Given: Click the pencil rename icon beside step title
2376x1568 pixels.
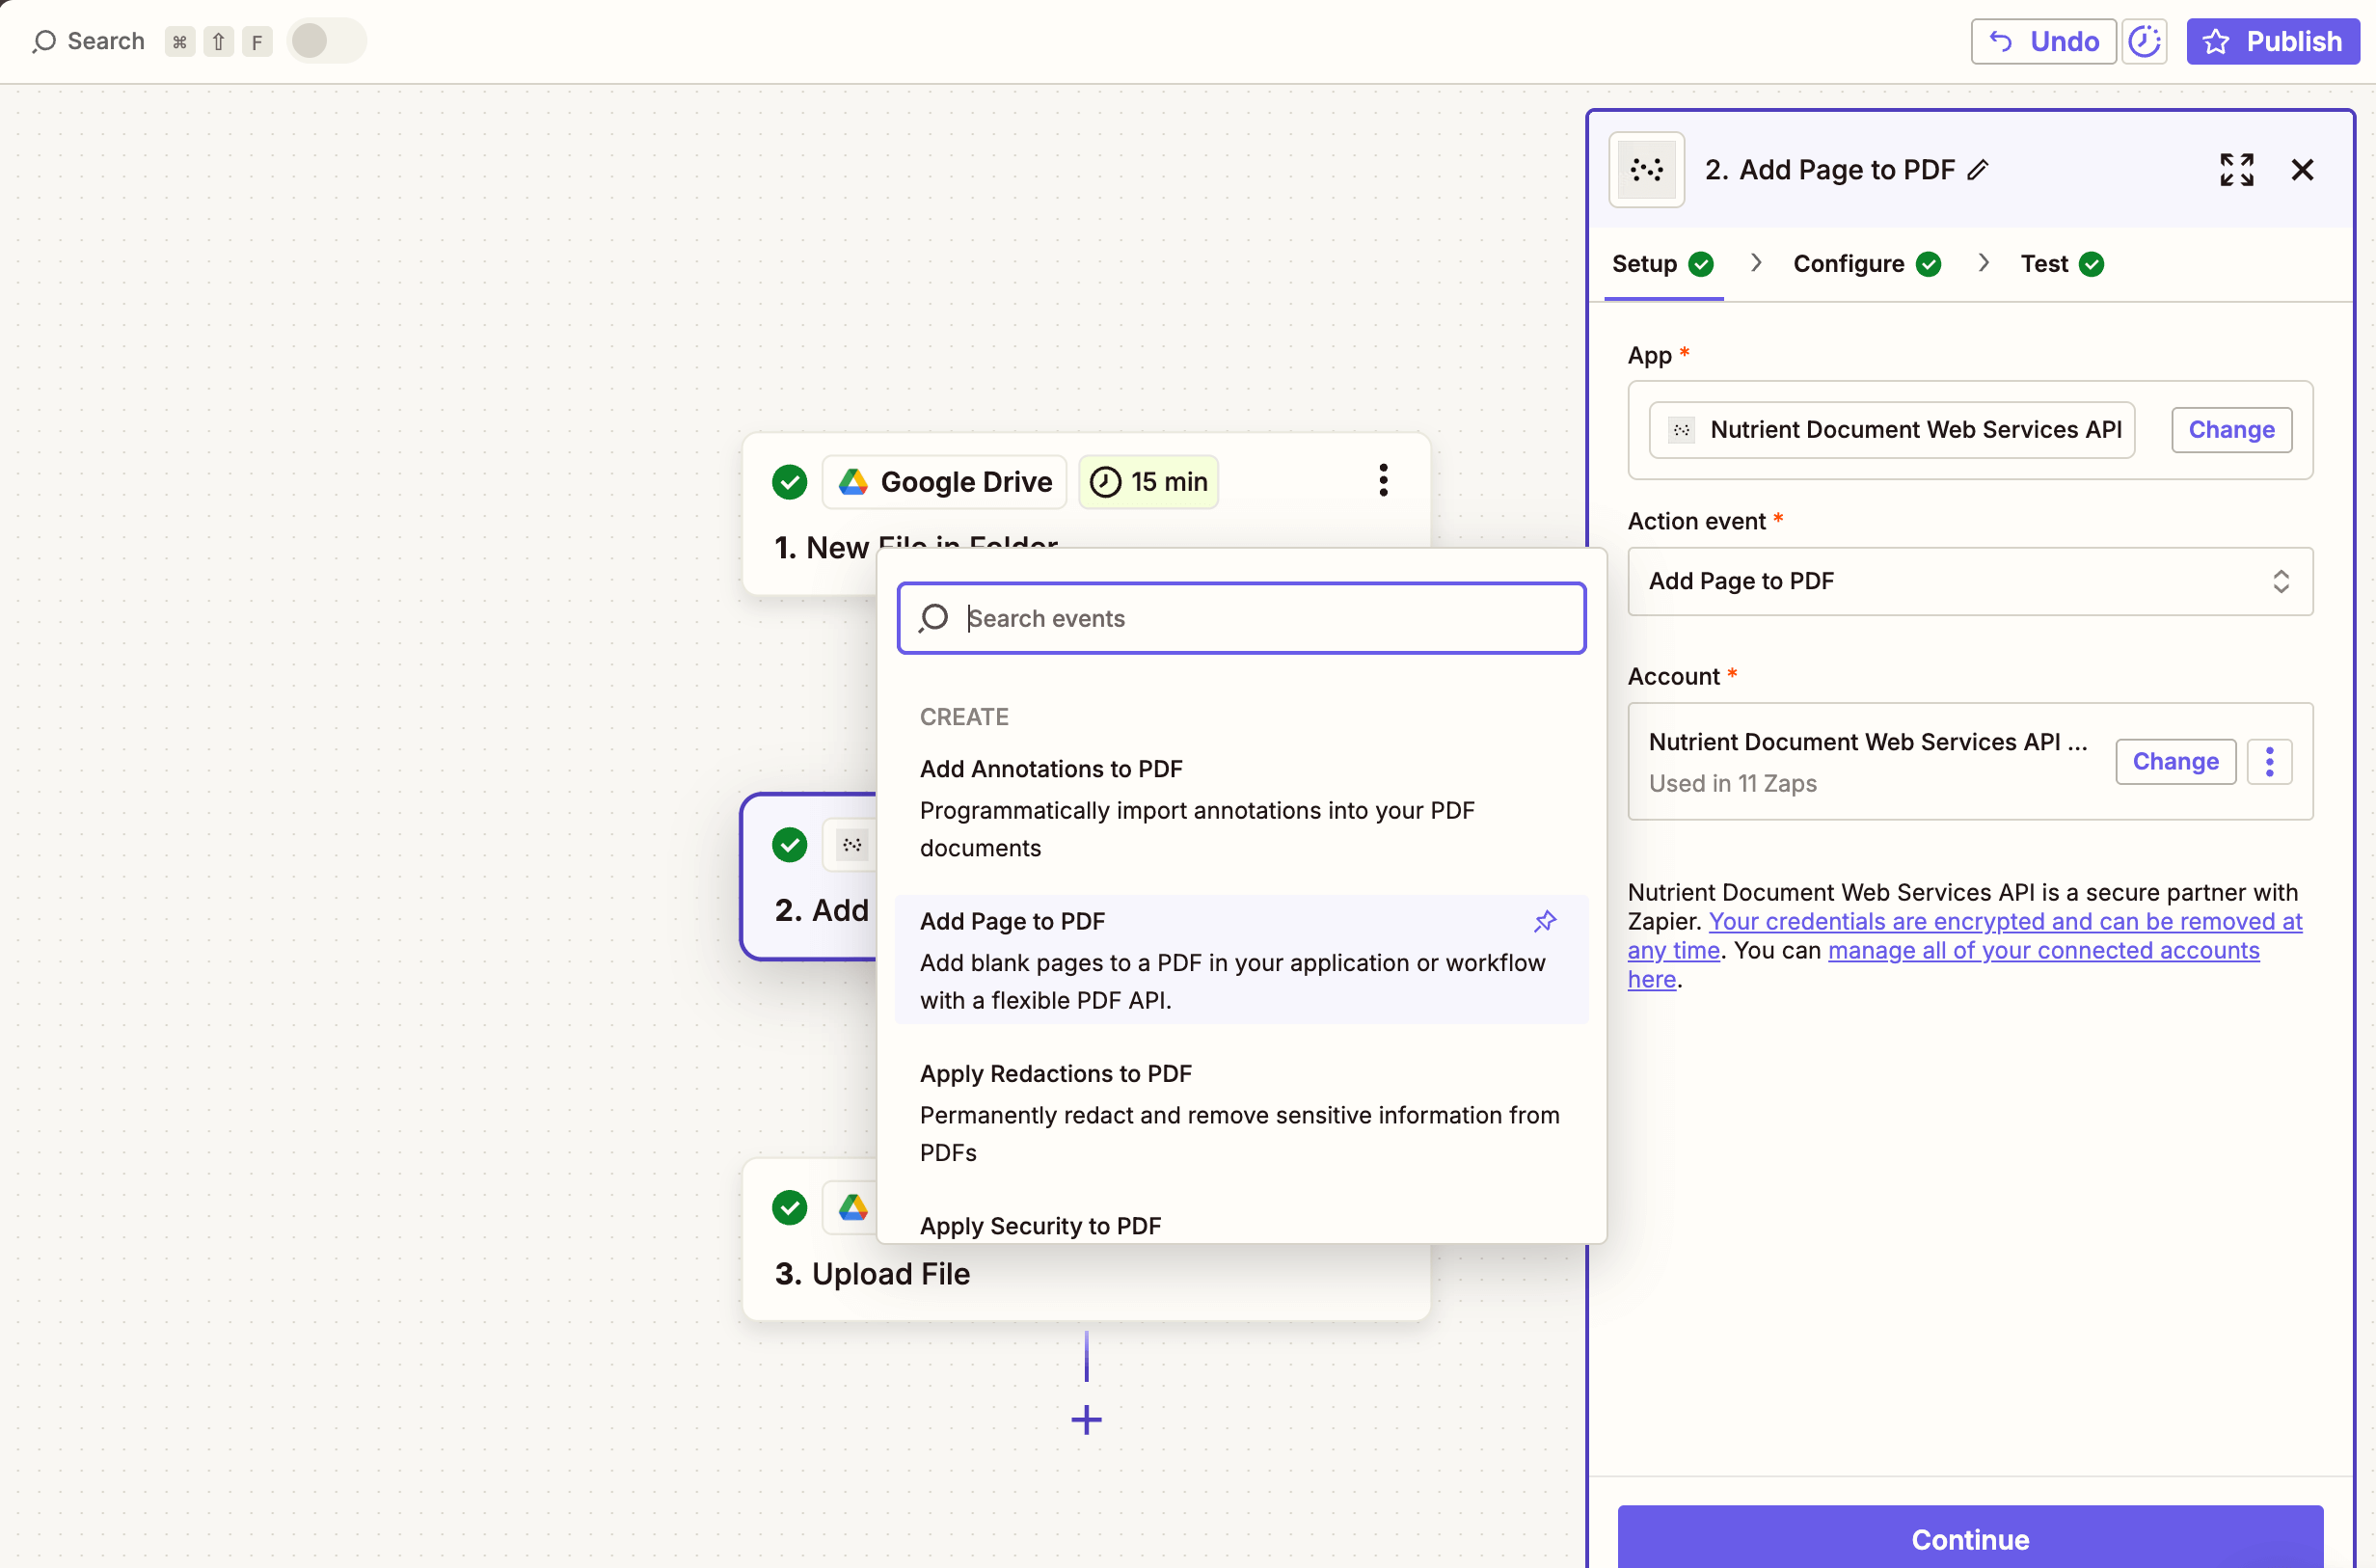Looking at the screenshot, I should [1977, 170].
